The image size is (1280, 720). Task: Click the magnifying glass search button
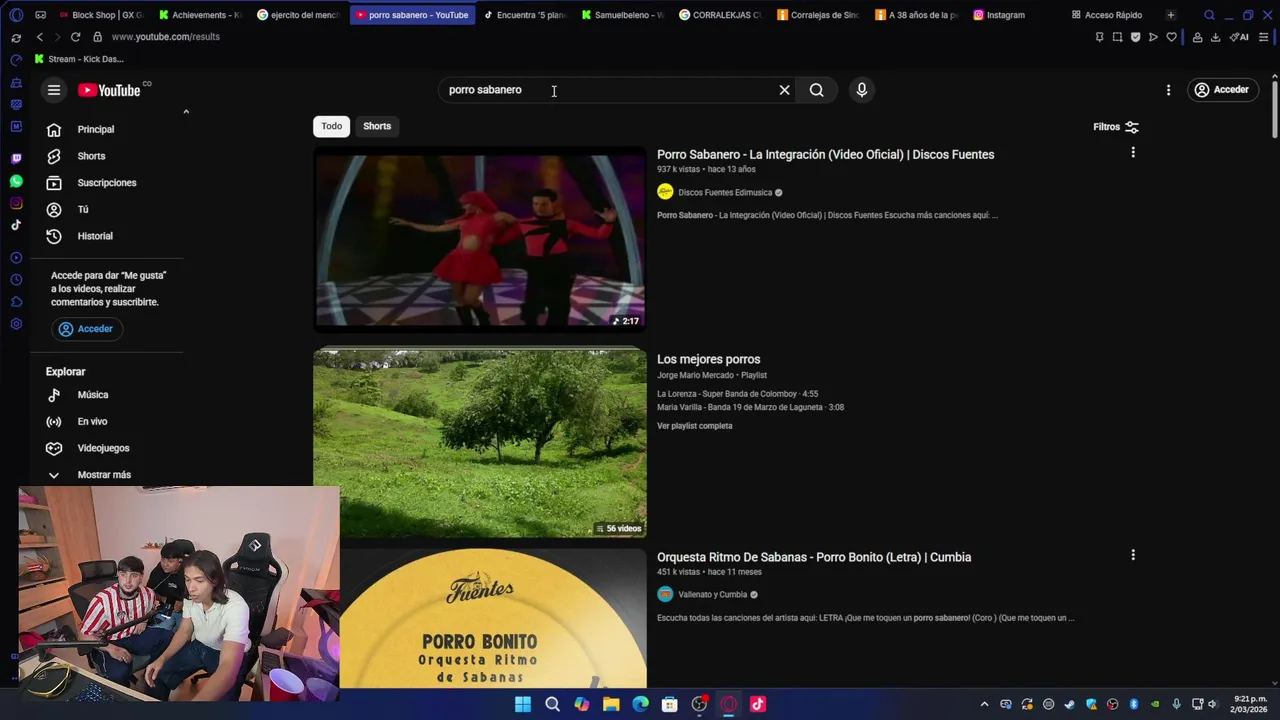click(817, 90)
